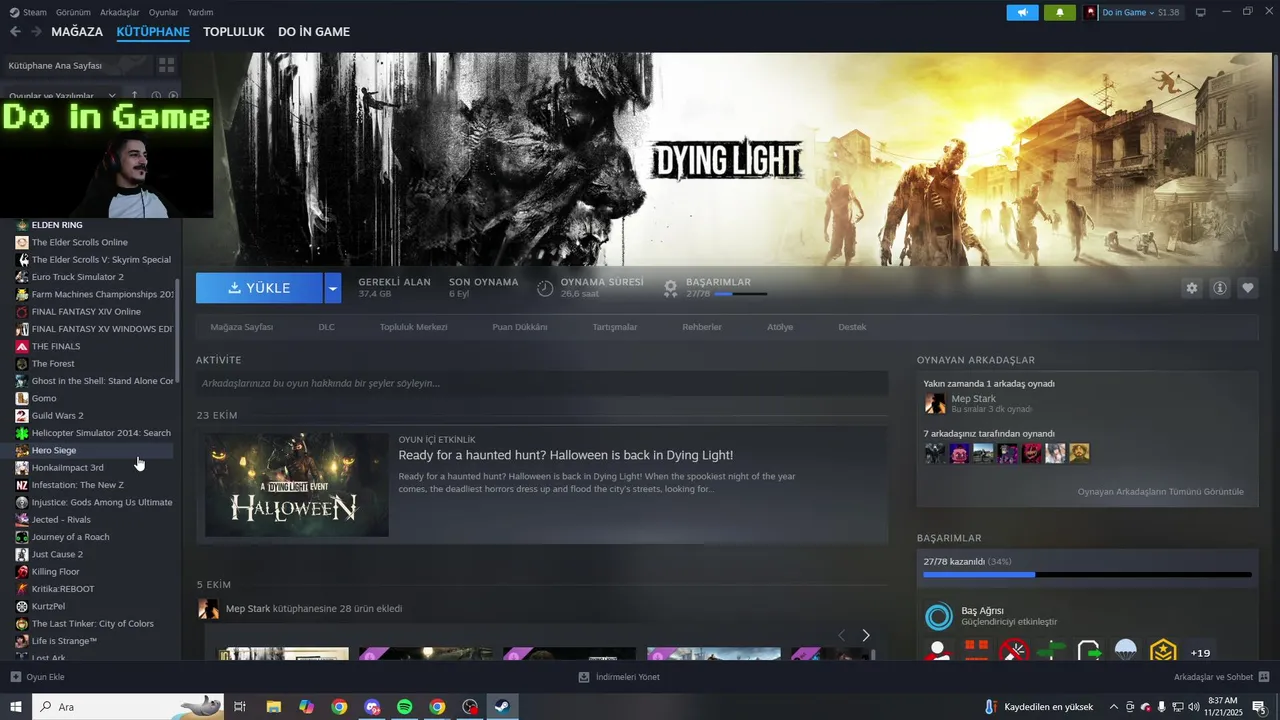
Task: Click the activity comment input field
Action: point(542,383)
